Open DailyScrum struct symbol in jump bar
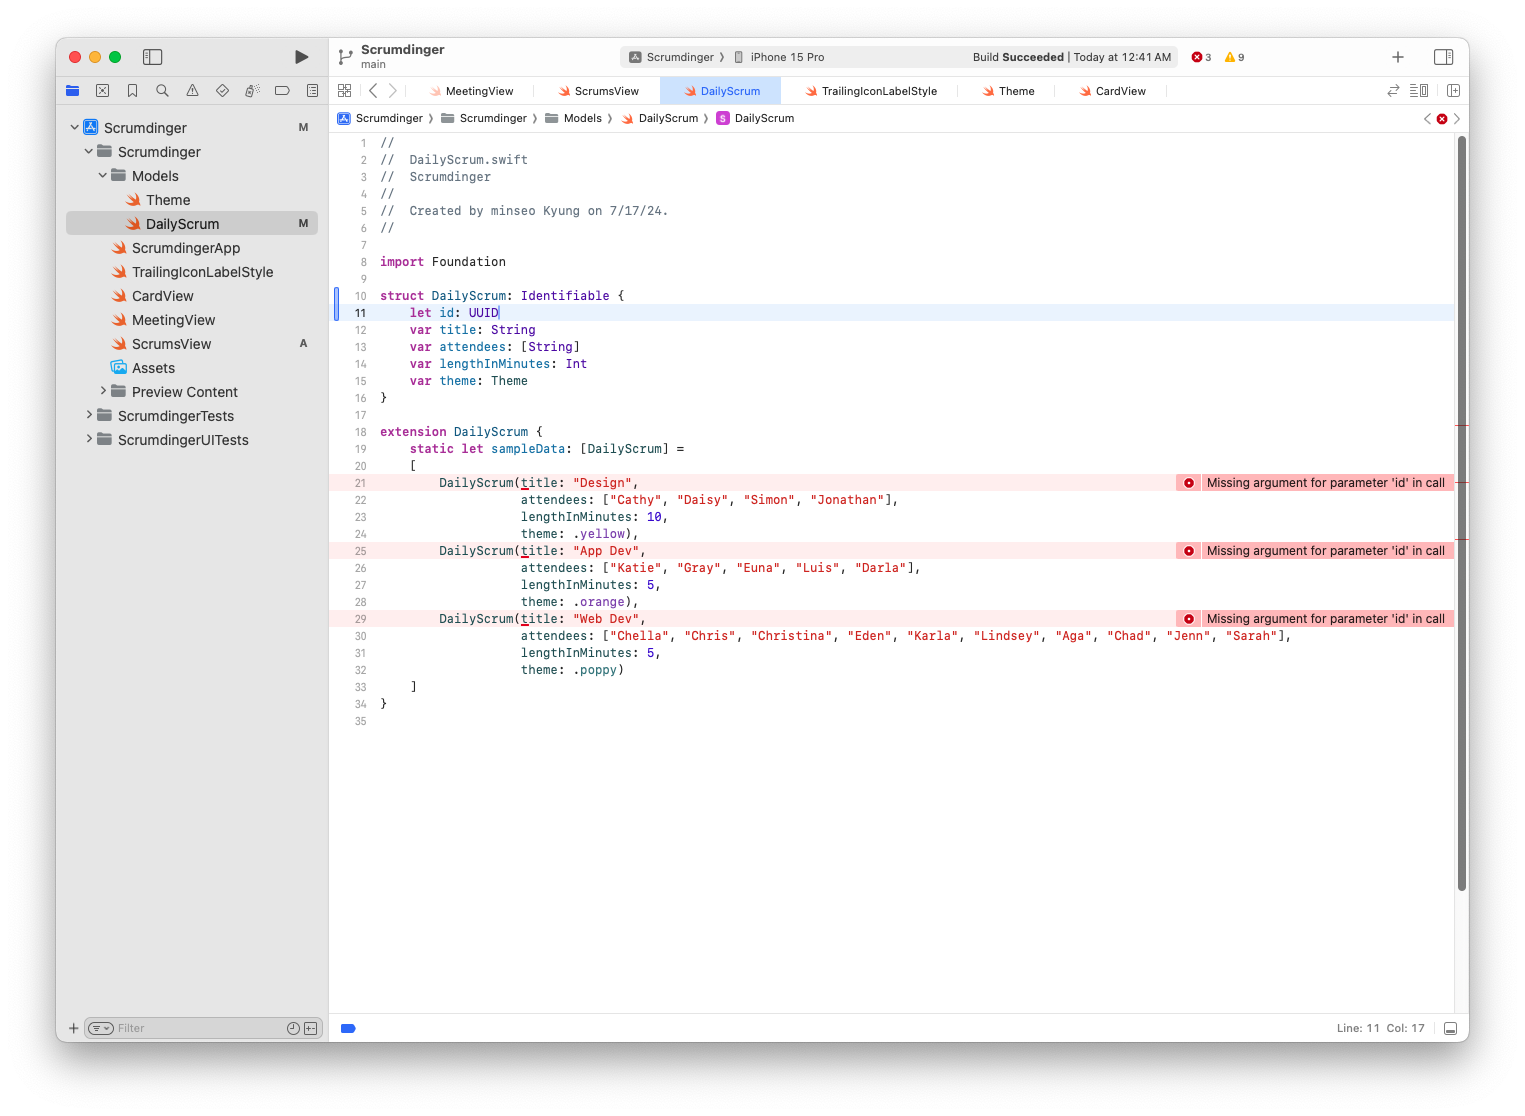 755,119
